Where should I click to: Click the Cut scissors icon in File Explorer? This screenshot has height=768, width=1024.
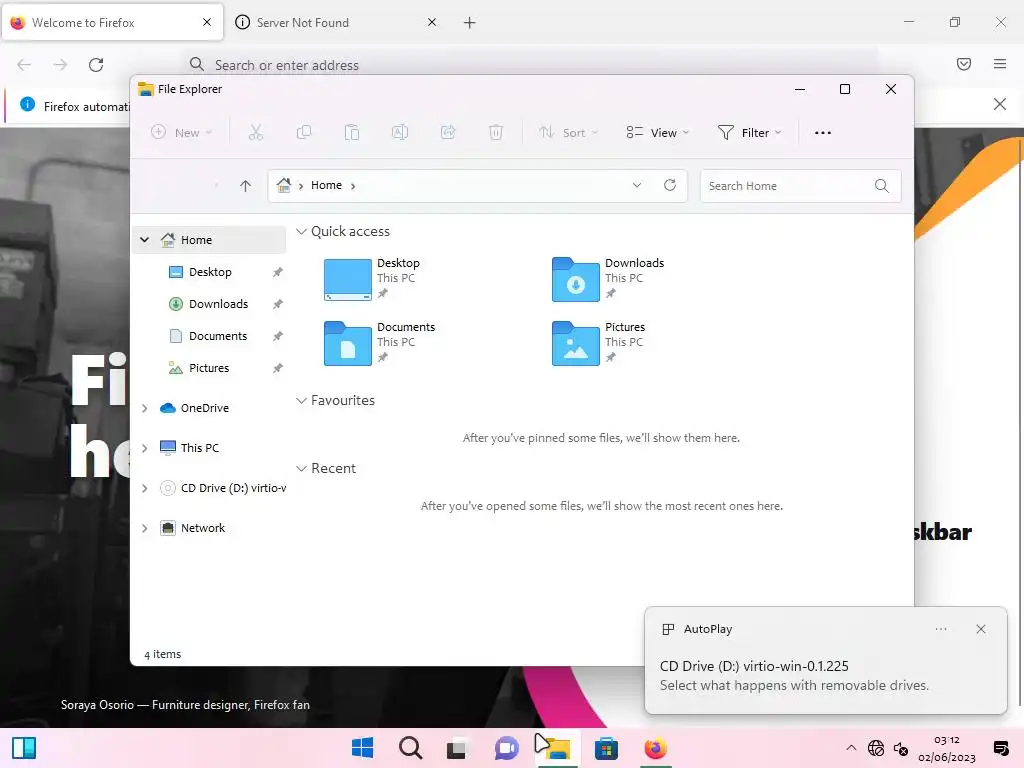click(x=255, y=133)
